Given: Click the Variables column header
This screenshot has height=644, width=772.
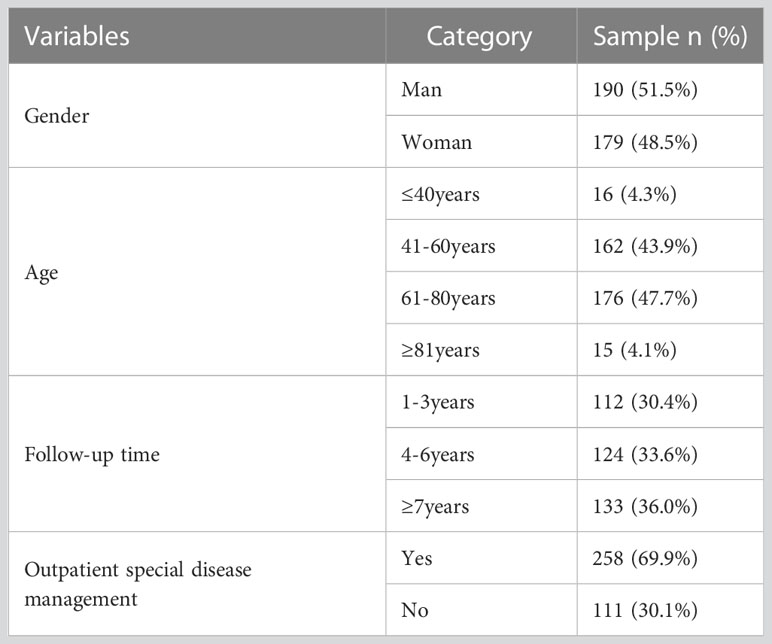Looking at the screenshot, I should pos(77,36).
